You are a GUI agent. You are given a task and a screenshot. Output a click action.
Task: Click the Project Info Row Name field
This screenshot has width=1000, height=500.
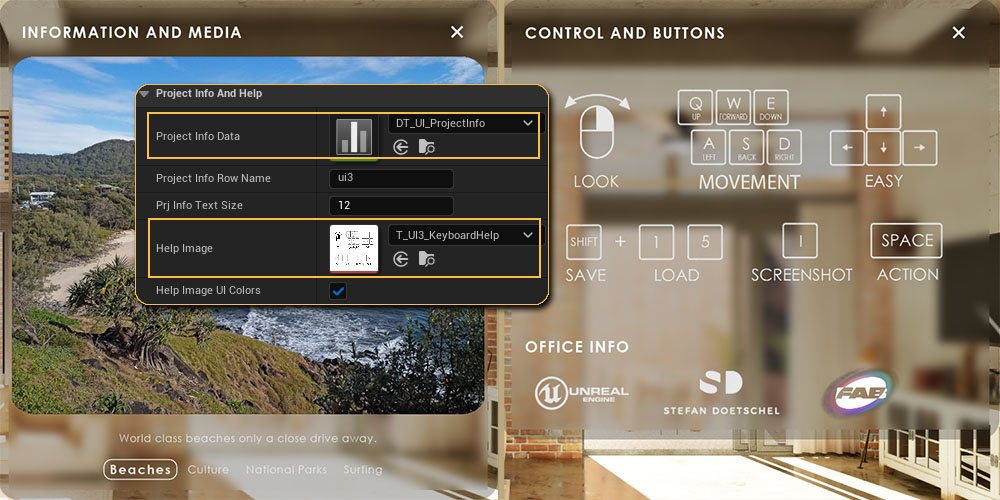tap(391, 179)
